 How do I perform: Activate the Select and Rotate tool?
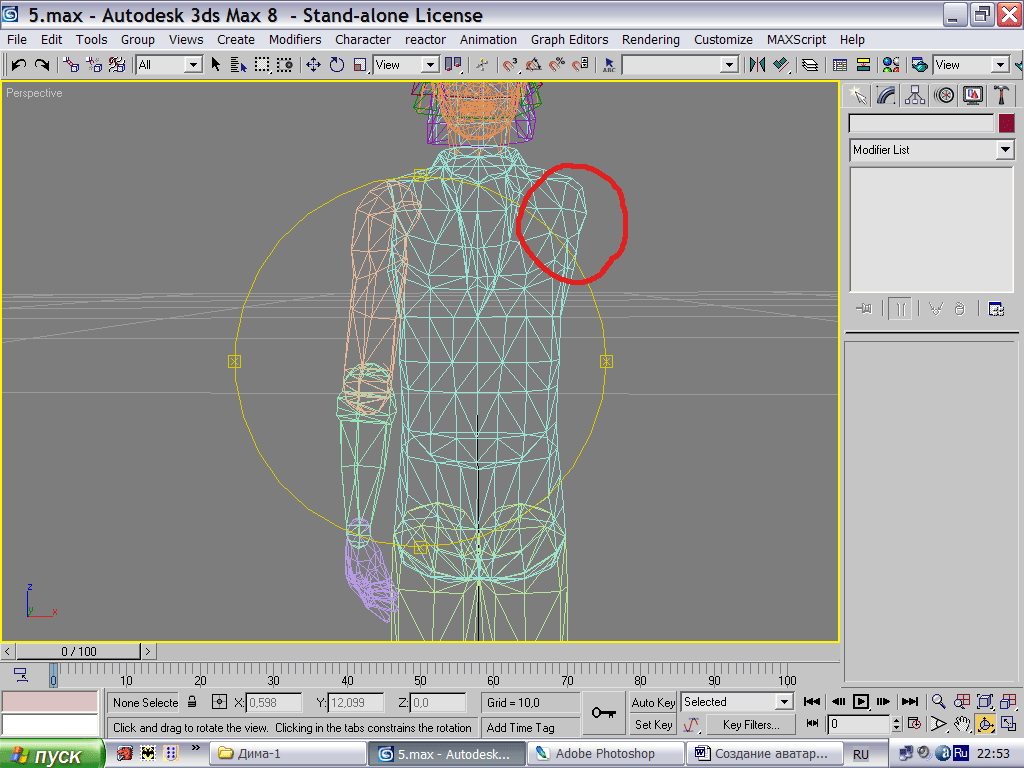click(337, 65)
